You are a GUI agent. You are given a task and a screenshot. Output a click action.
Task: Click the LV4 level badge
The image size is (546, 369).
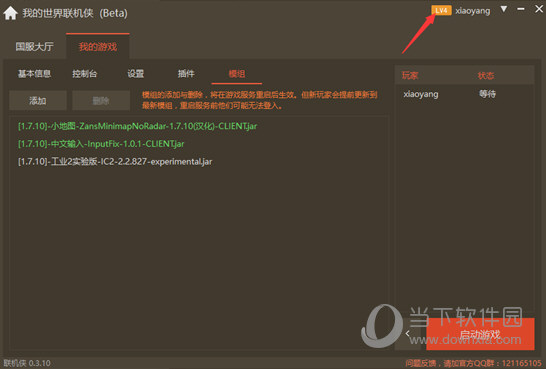(x=441, y=10)
